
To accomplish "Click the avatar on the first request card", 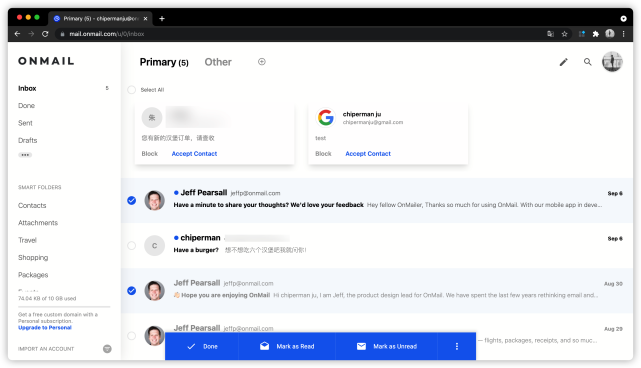I will click(152, 118).
